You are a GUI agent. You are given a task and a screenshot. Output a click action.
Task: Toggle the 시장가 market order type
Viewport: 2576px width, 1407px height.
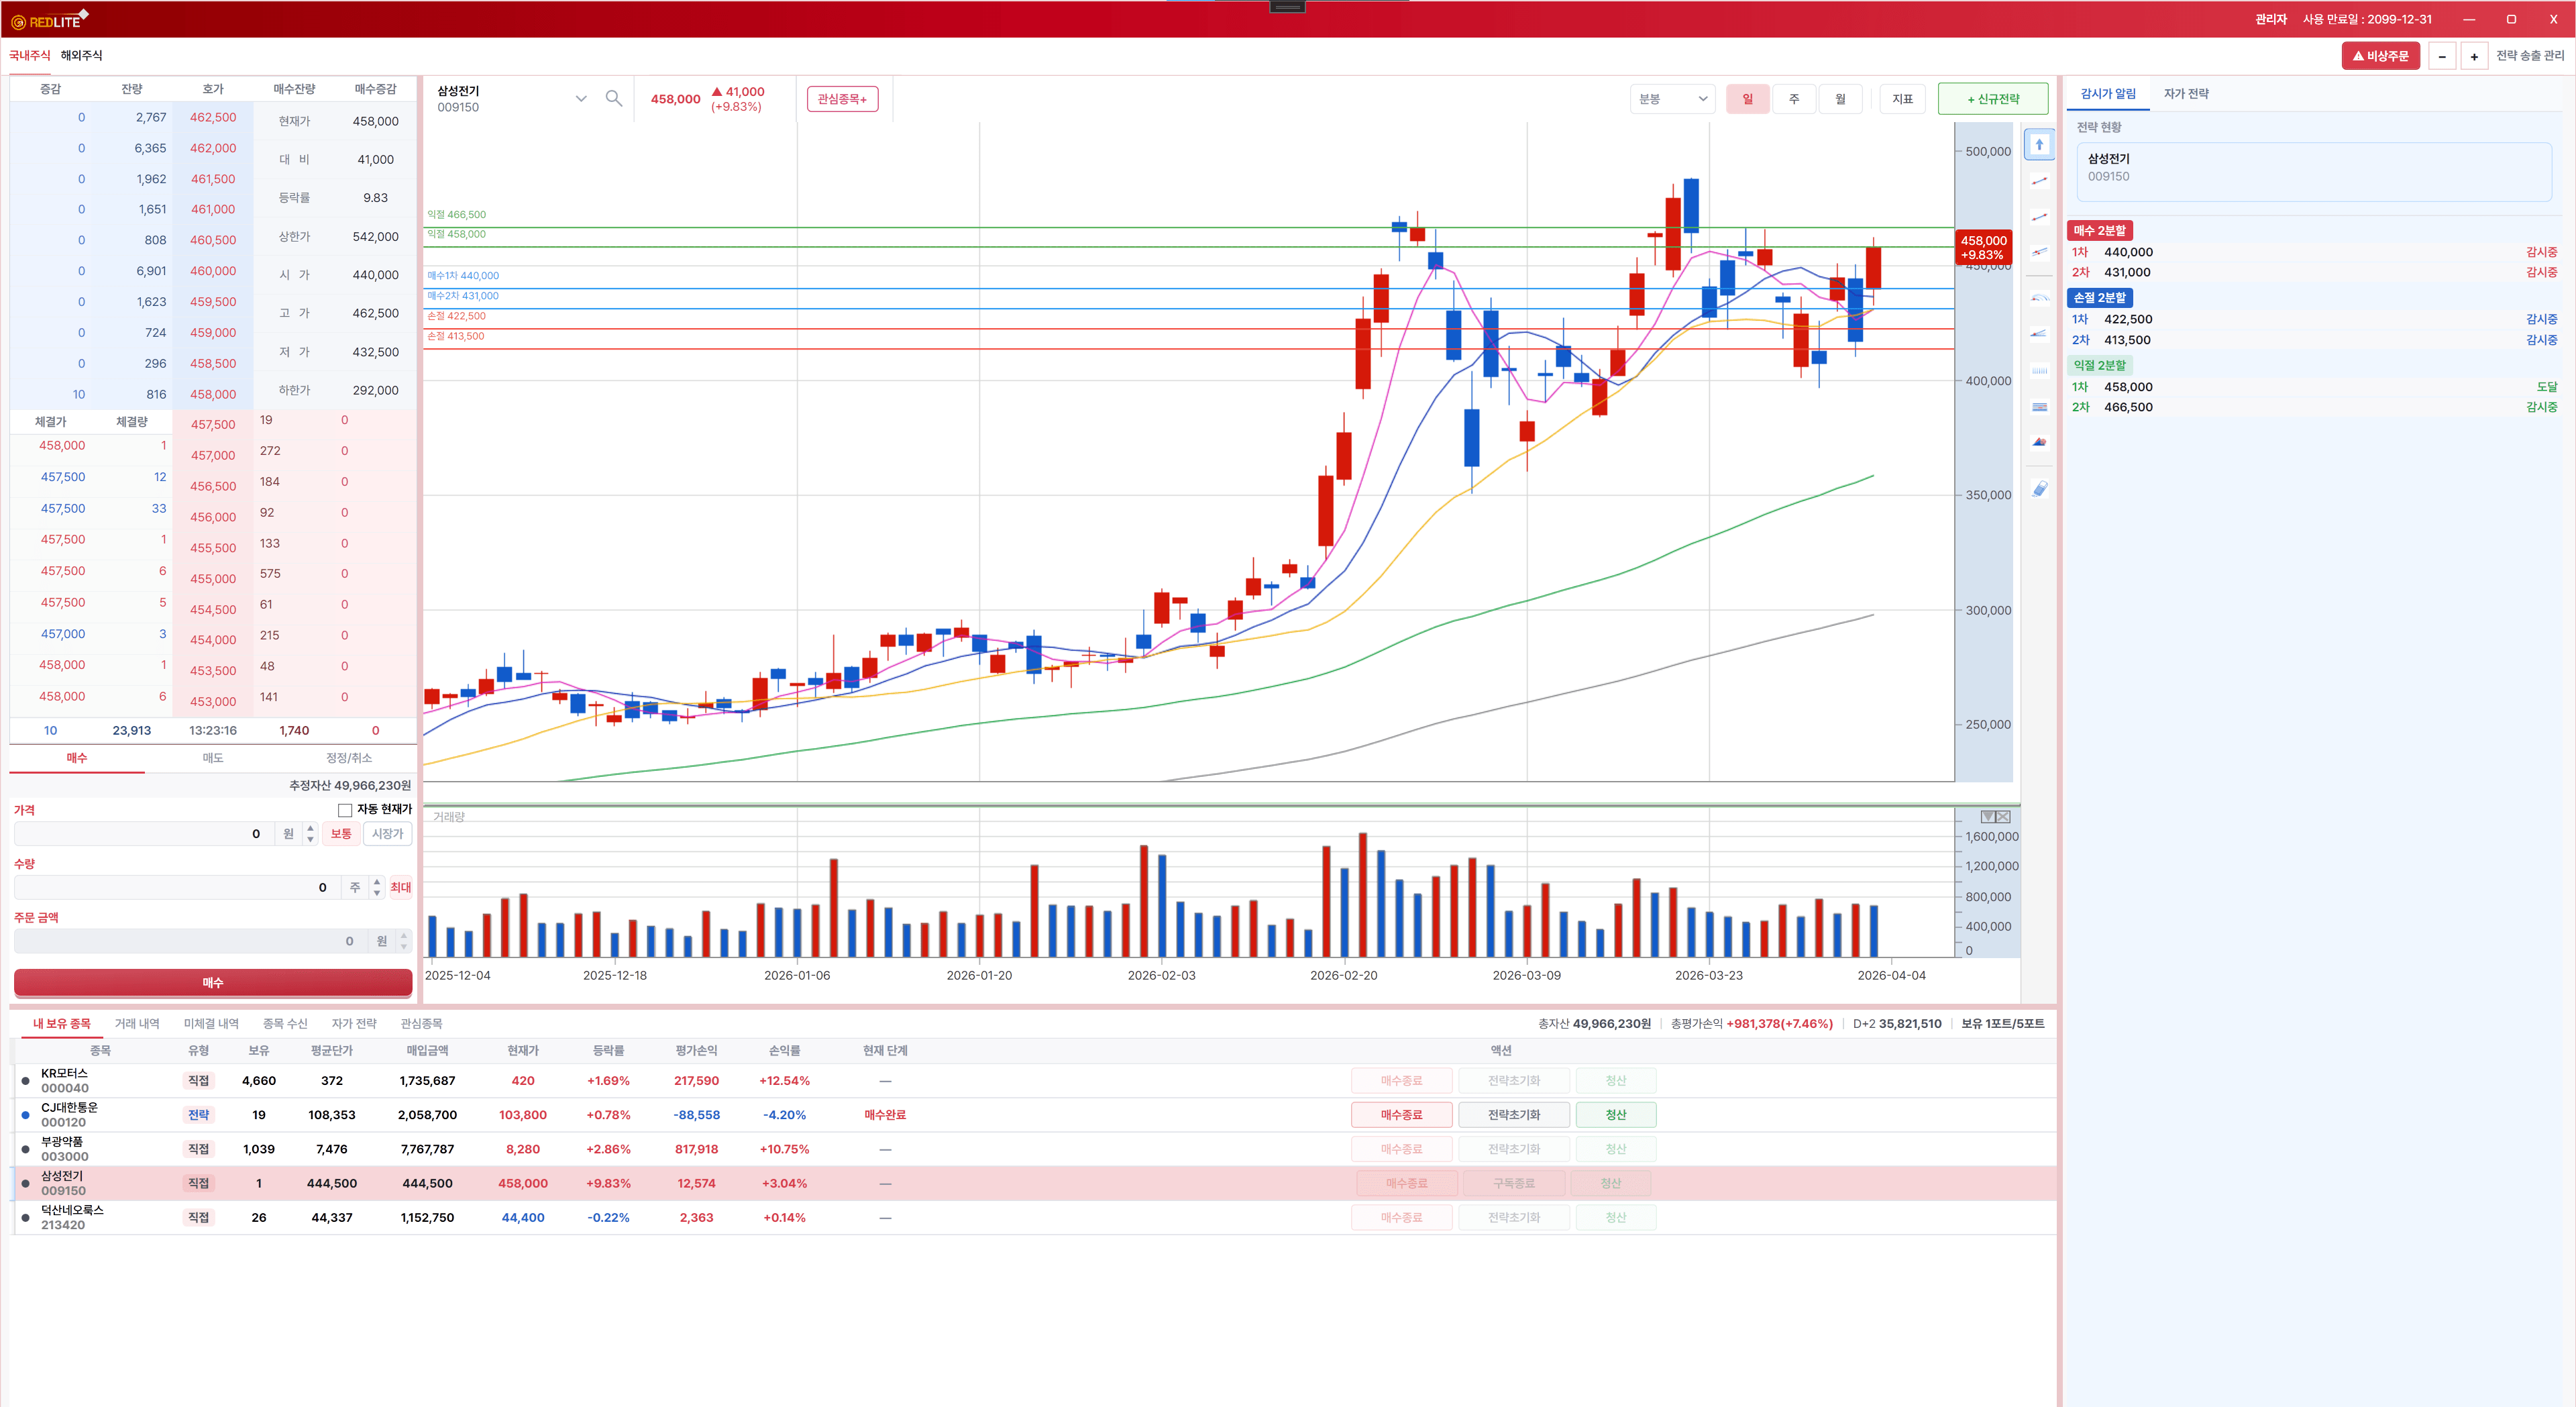[387, 834]
